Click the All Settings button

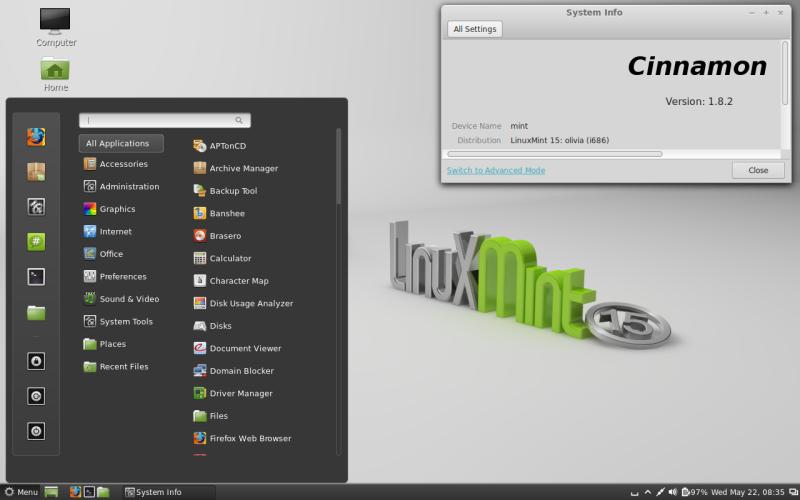coord(474,29)
